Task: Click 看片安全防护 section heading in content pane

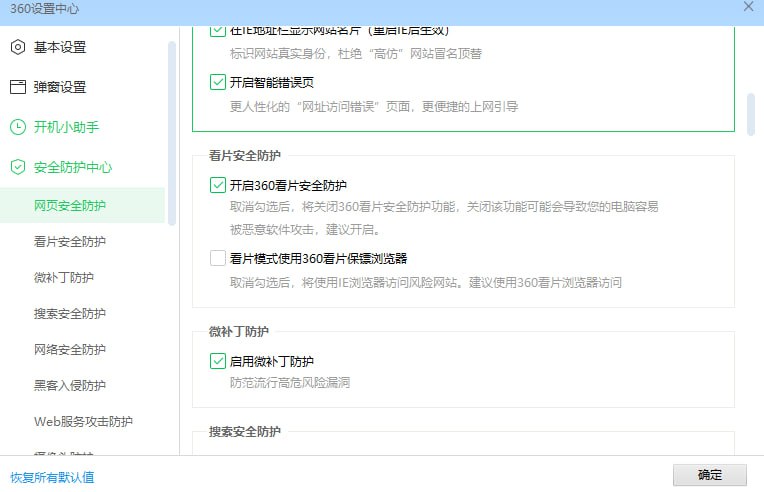Action: tap(245, 155)
